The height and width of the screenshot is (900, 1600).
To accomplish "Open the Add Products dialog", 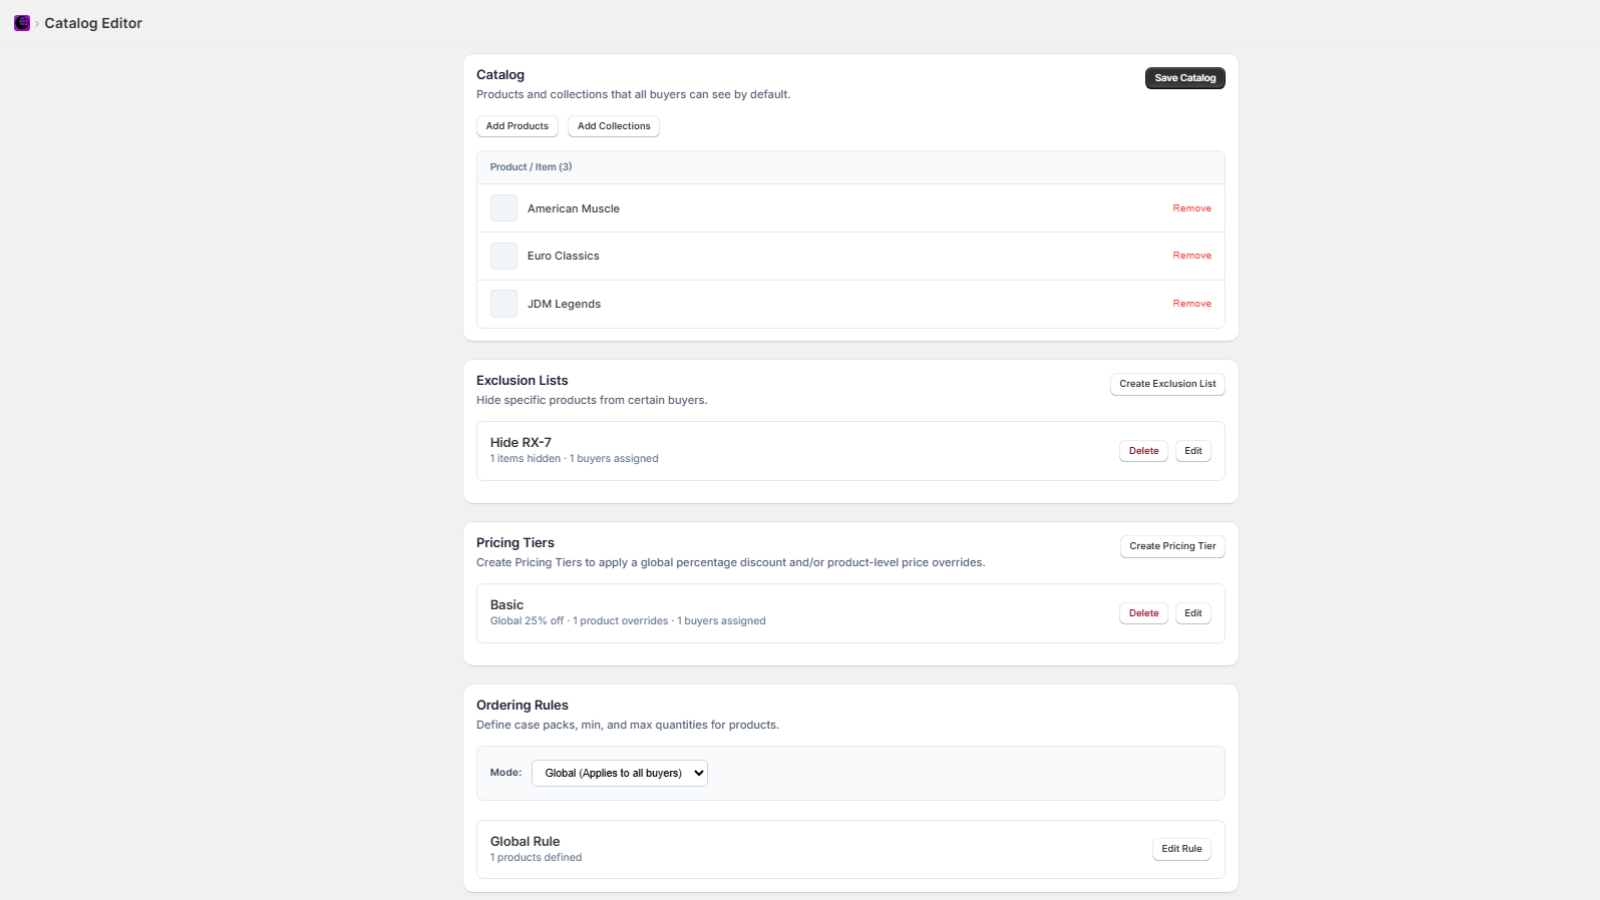I will (x=517, y=126).
